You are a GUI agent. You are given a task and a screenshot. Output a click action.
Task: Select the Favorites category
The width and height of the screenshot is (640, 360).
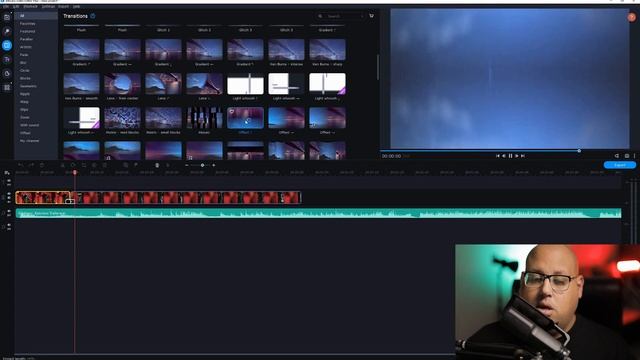click(x=27, y=24)
